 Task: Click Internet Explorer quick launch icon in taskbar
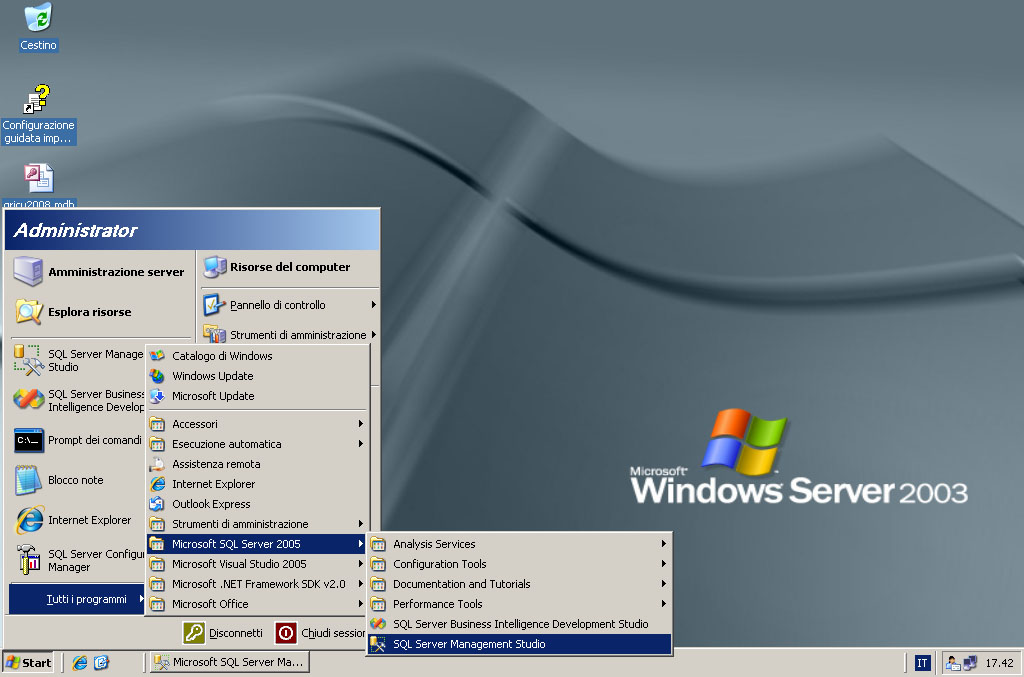pyautogui.click(x=80, y=662)
